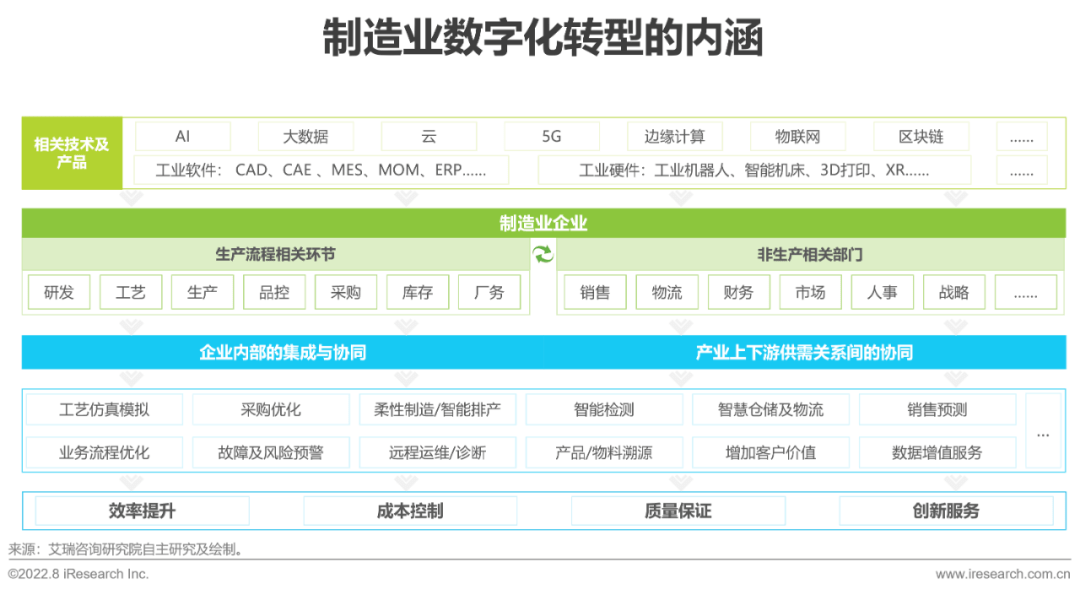Viewport: 1080px width, 594px height.
Task: Click the 数据增值服务 box
Action: (x=937, y=452)
